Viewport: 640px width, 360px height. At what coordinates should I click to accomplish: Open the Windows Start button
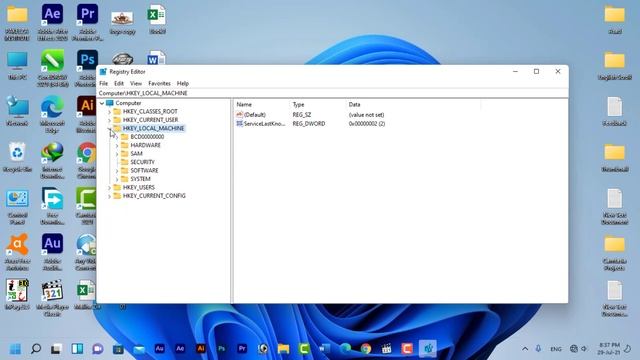pyautogui.click(x=16, y=349)
